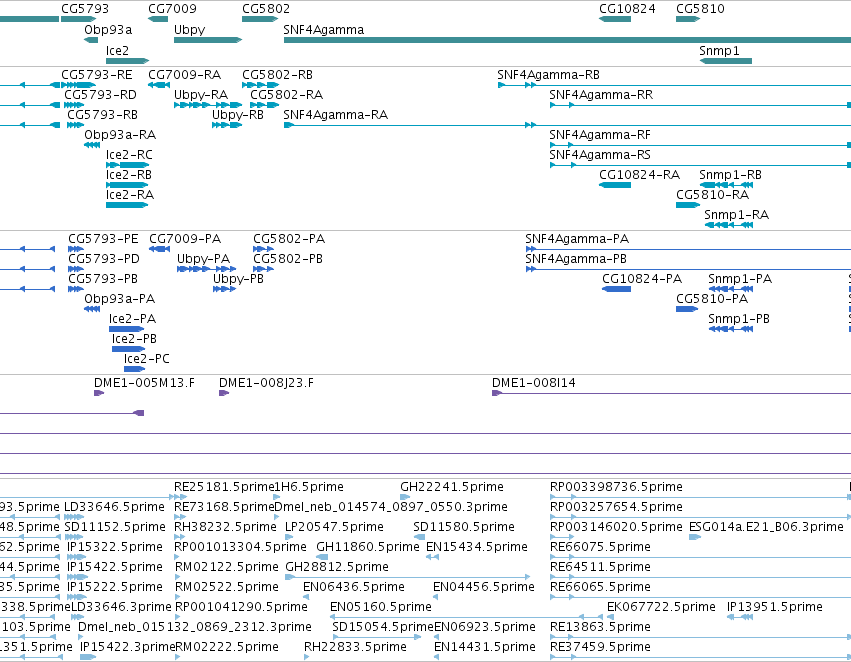Click clone DME1-008I14
The height and width of the screenshot is (662, 851).
tap(534, 383)
